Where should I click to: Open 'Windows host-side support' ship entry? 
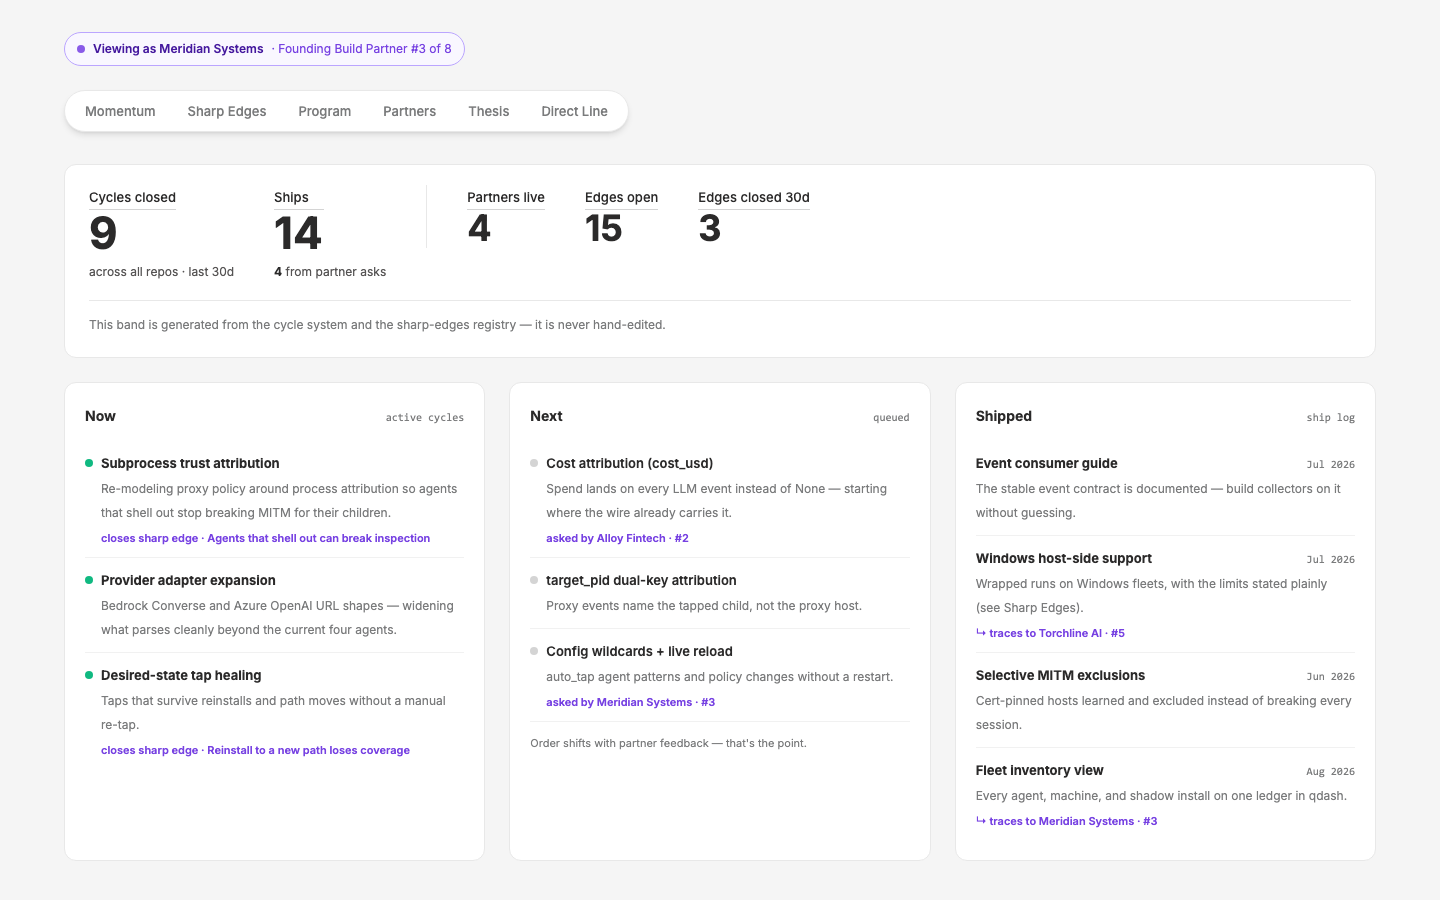(x=1063, y=558)
